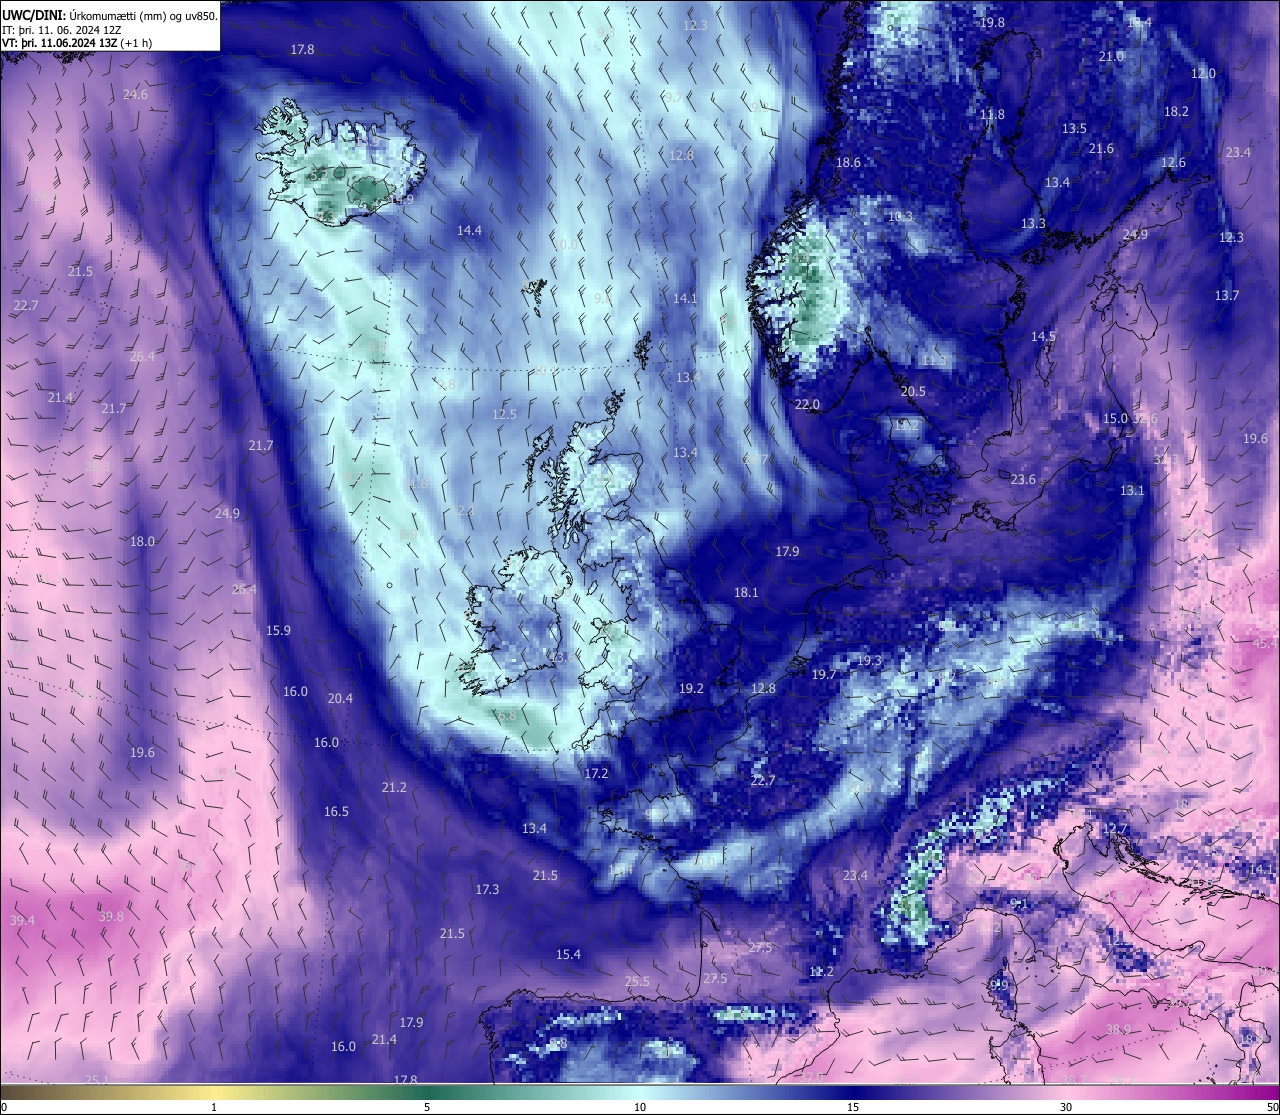Viewport: 1280px width, 1115px height.
Task: Click the 19.2 value on the map
Action: coord(691,688)
